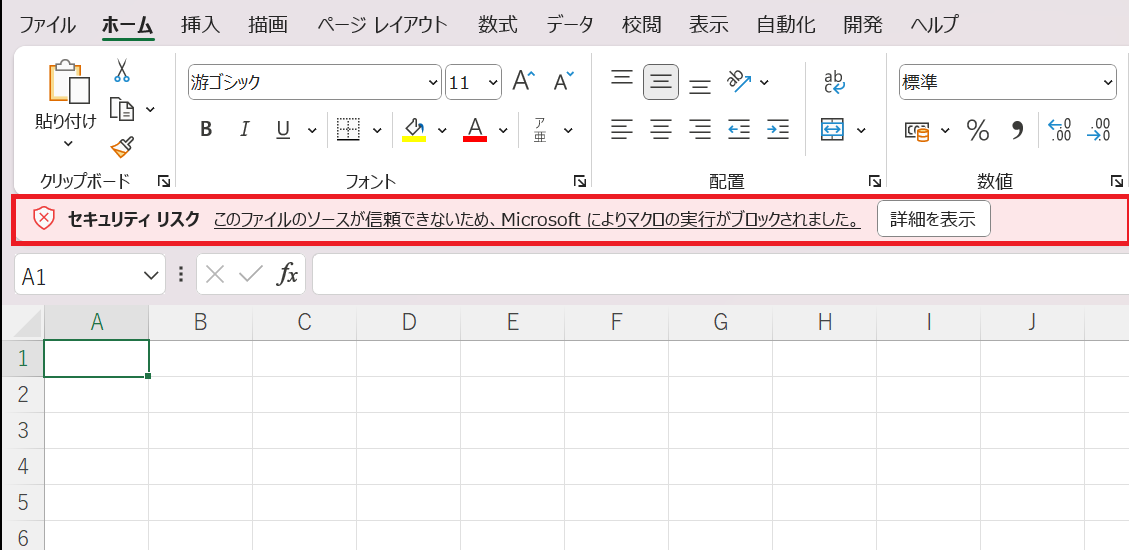The height and width of the screenshot is (550, 1129).
Task: Open the 挿入 ribbon tab
Action: click(200, 25)
